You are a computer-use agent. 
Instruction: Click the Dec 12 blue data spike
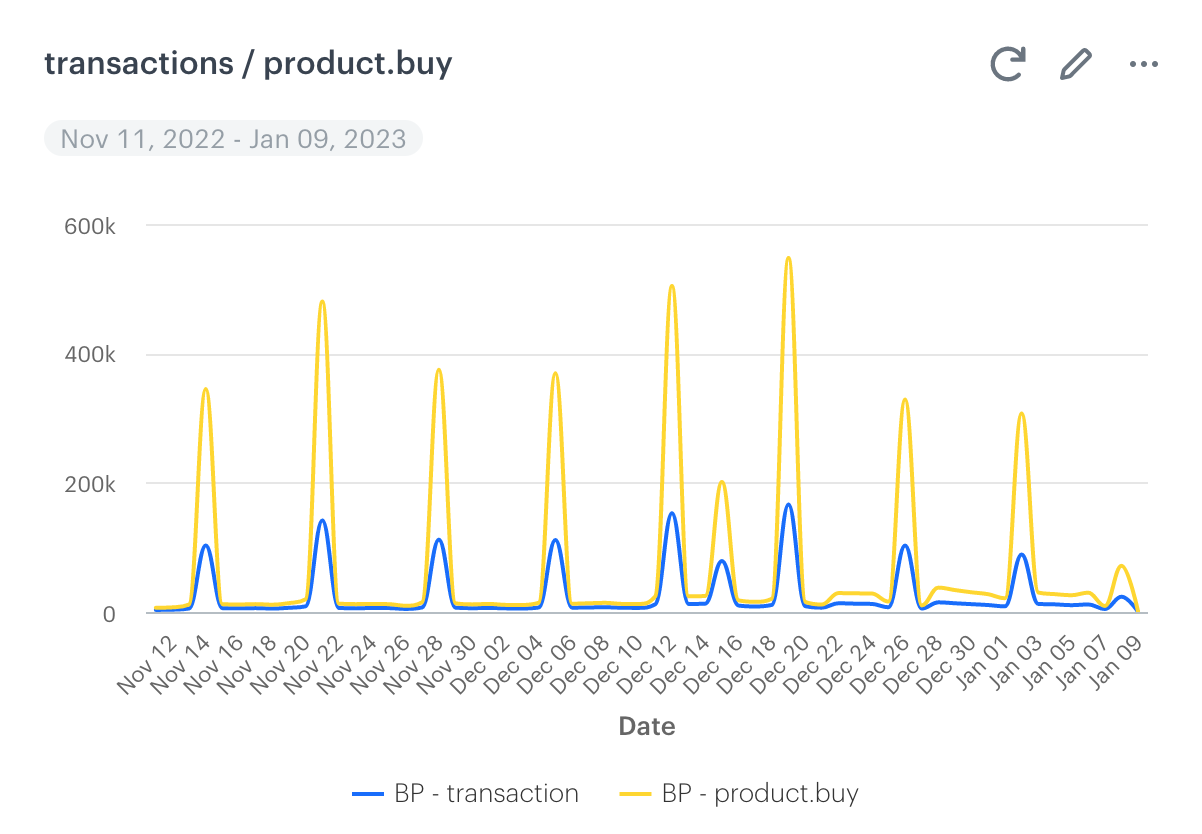pos(672,515)
